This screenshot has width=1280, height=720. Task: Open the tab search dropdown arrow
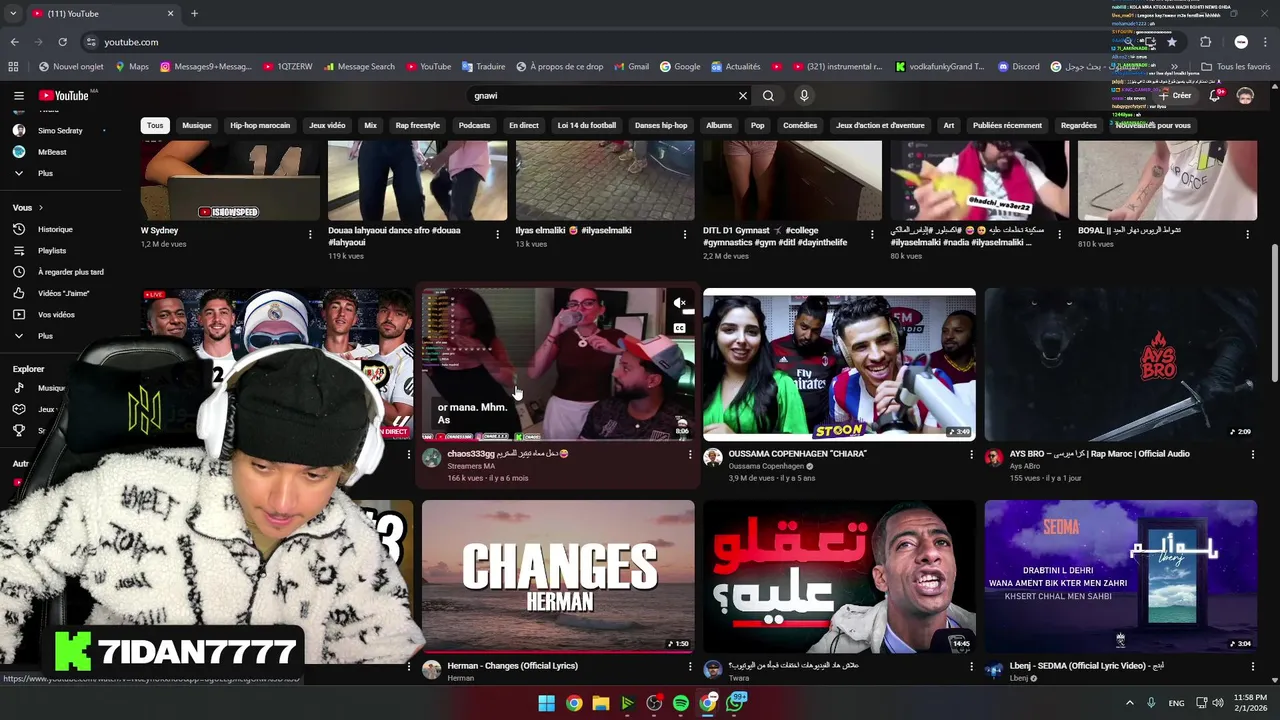[x=12, y=14]
